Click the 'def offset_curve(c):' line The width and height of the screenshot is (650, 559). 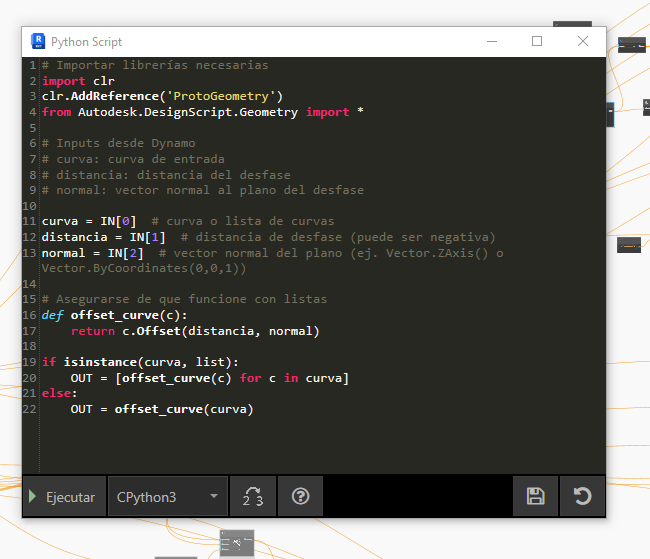pyautogui.click(x=114, y=315)
